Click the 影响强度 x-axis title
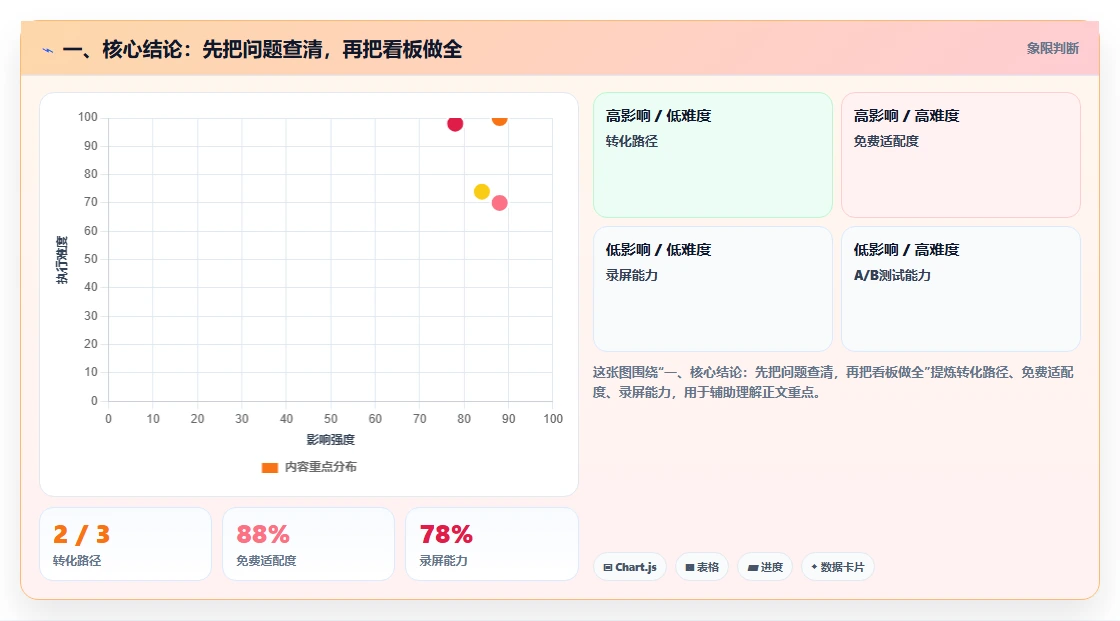Image resolution: width=1120 pixels, height=621 pixels. 331,439
